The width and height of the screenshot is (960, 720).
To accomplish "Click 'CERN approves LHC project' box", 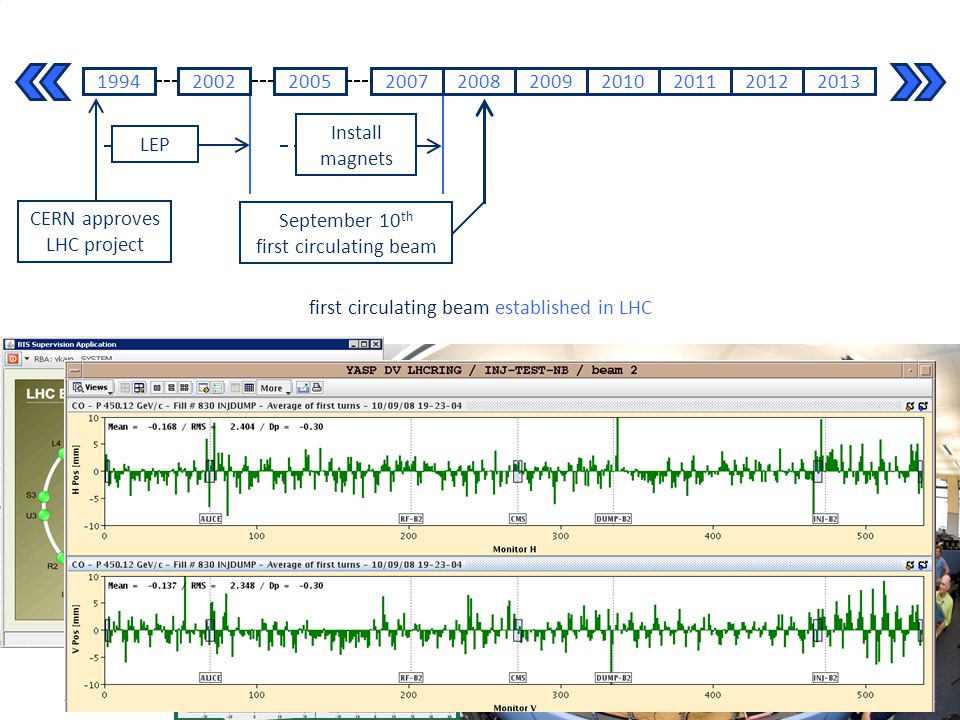I will (94, 231).
